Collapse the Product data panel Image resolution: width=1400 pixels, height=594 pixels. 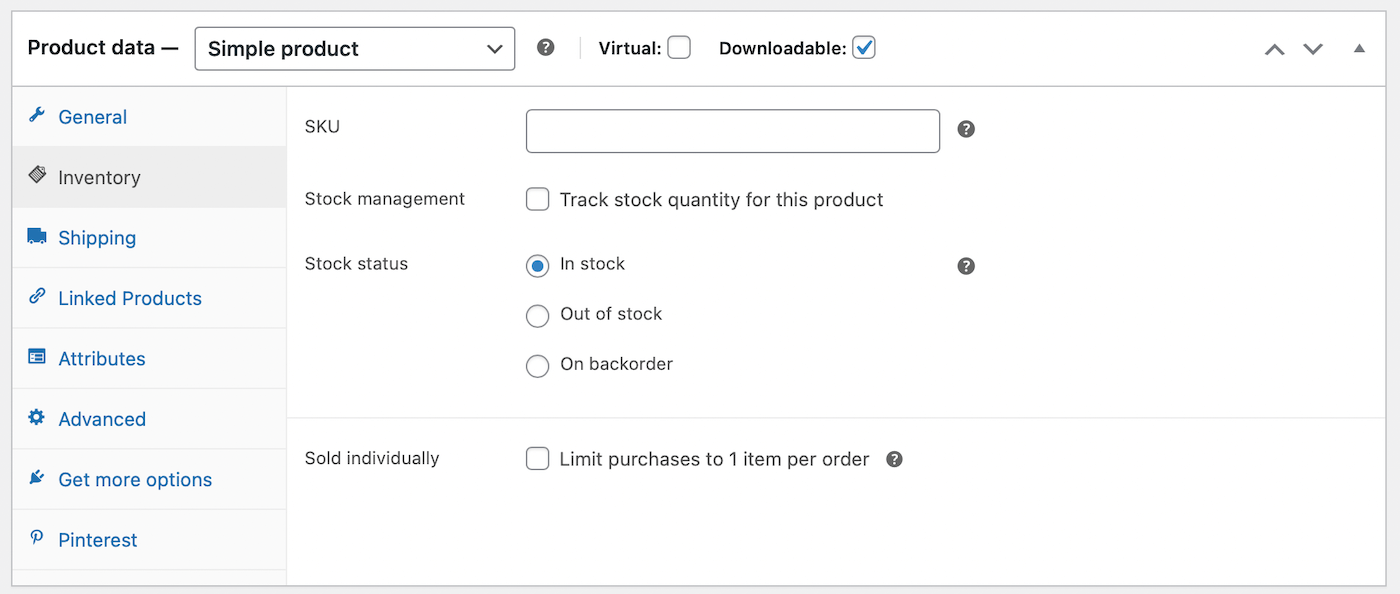pyautogui.click(x=1360, y=47)
